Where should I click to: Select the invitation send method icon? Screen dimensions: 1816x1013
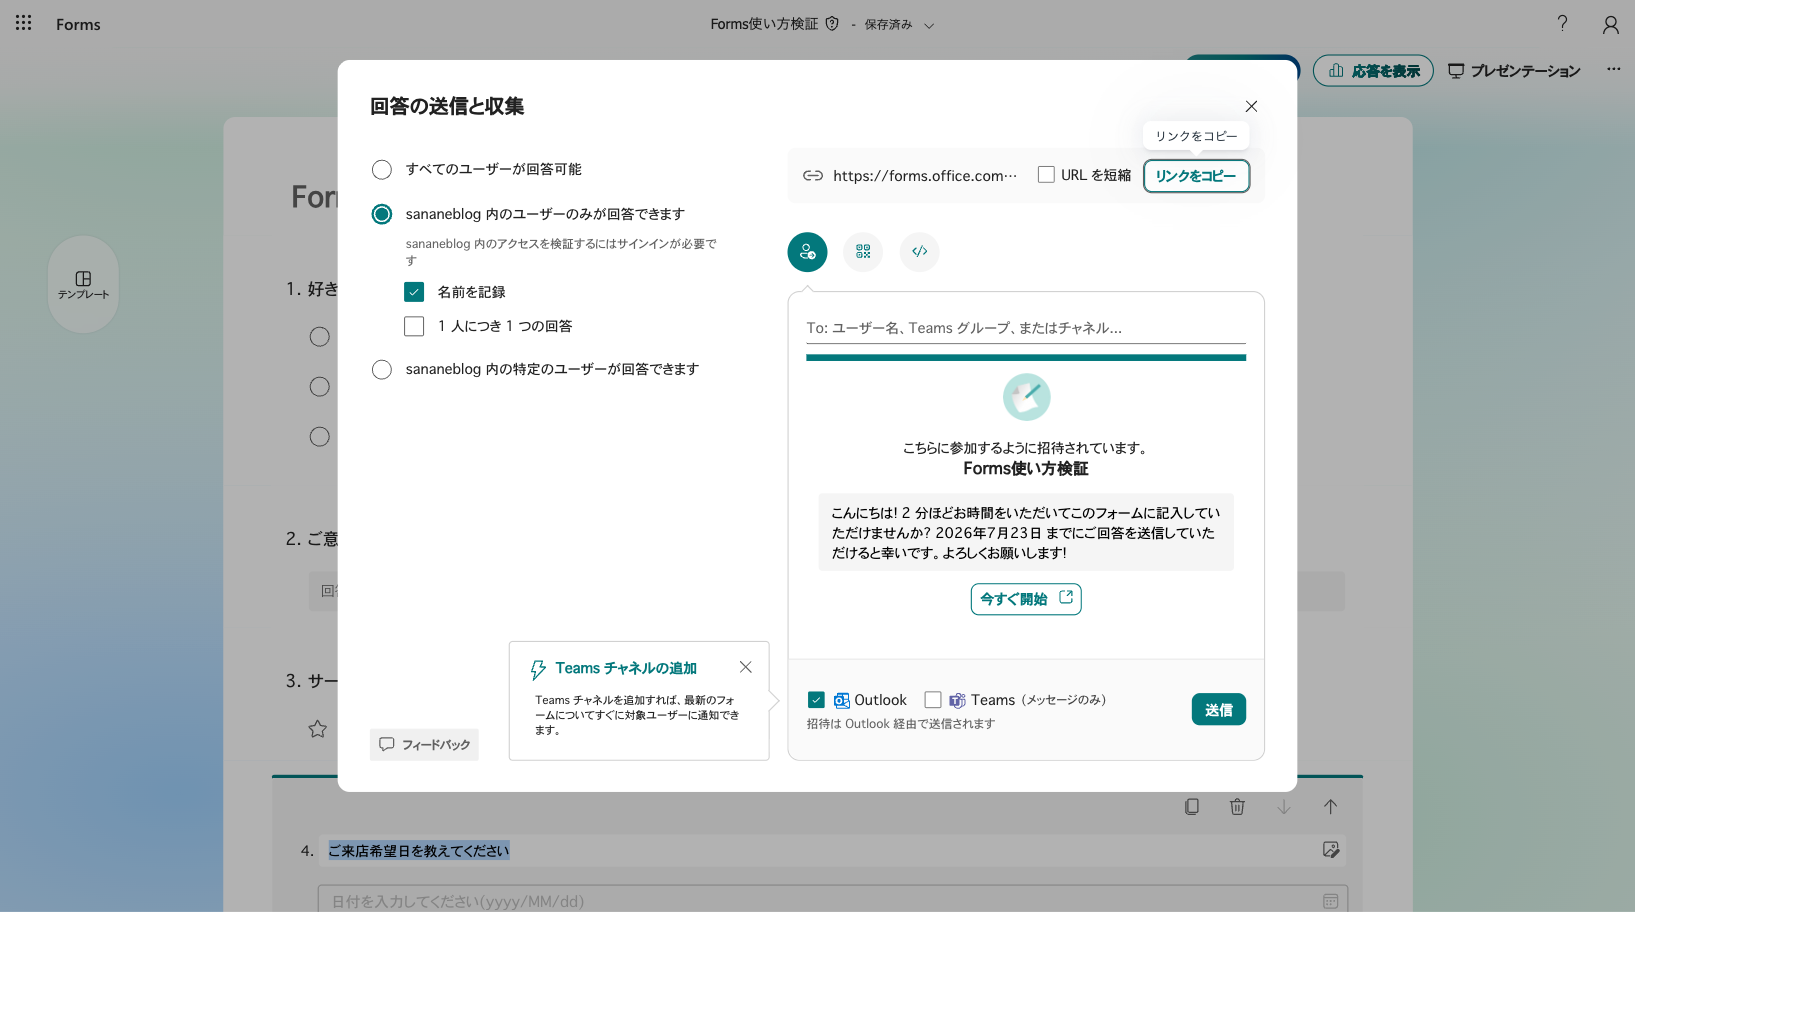(x=807, y=252)
